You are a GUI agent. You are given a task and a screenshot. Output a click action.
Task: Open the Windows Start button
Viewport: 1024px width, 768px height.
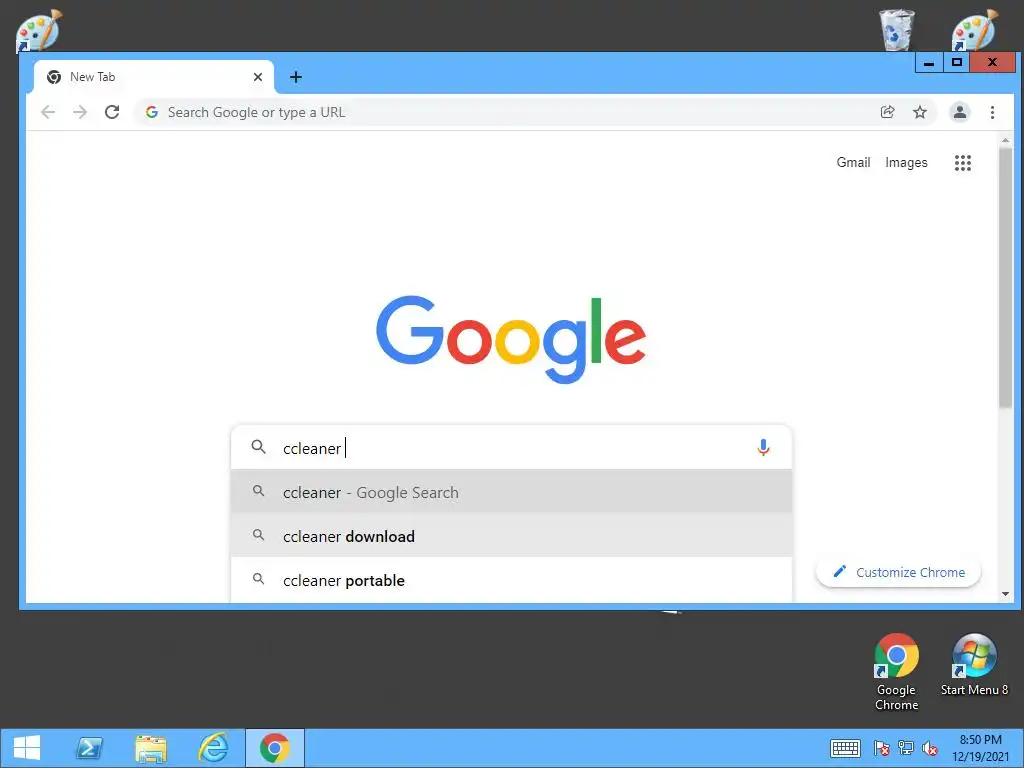pyautogui.click(x=27, y=748)
